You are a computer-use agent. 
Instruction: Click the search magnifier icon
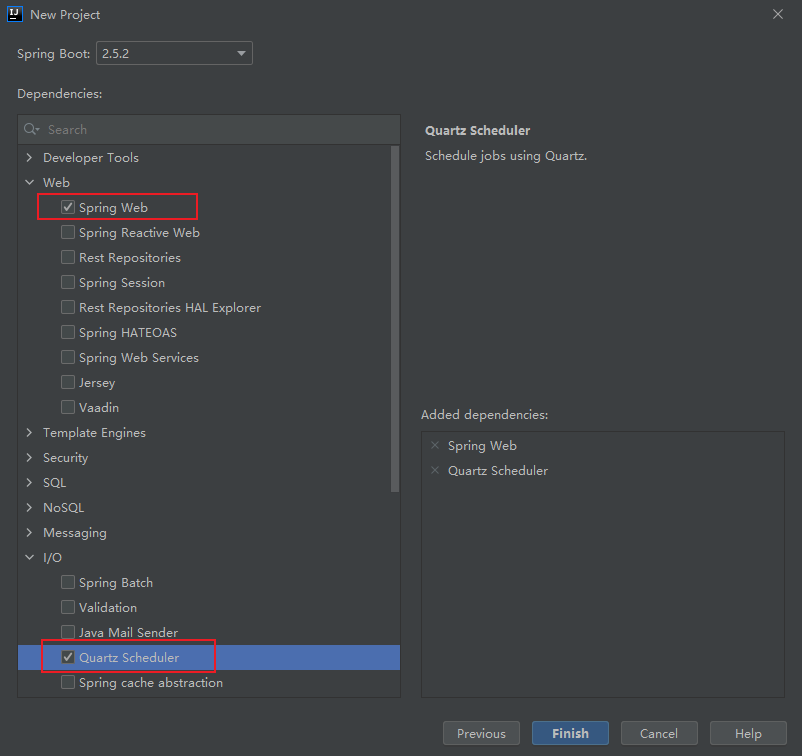[x=31, y=129]
